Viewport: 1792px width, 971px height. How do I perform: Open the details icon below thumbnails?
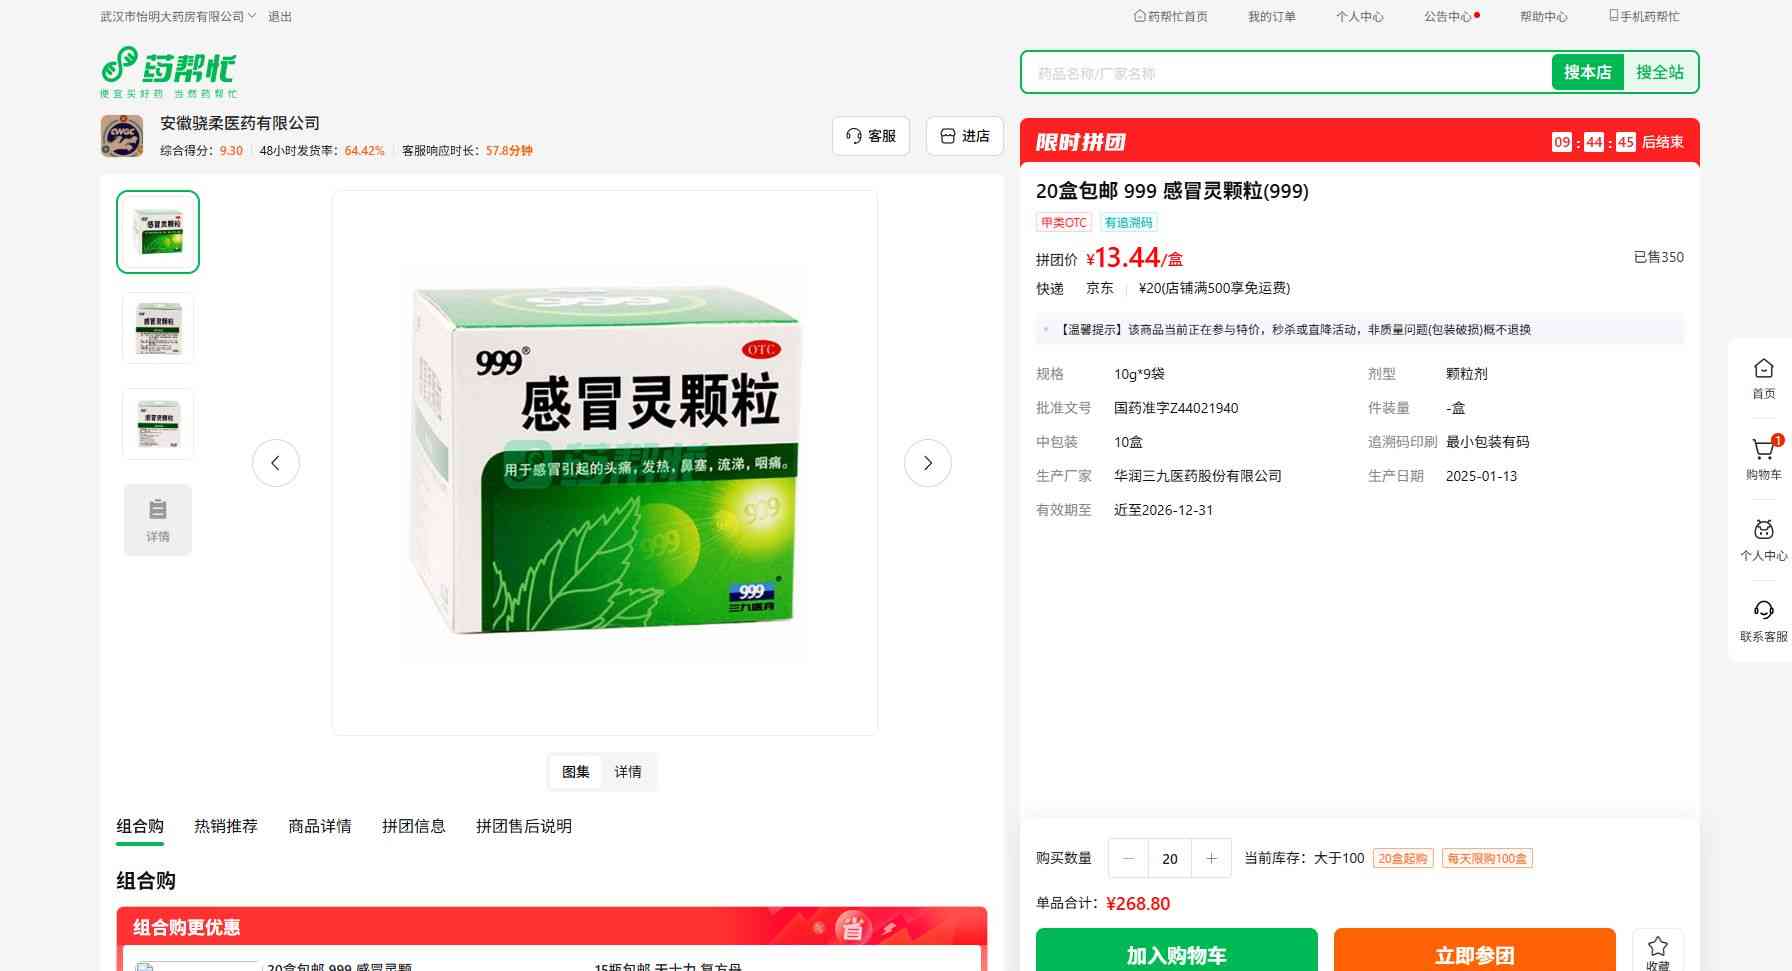[158, 520]
